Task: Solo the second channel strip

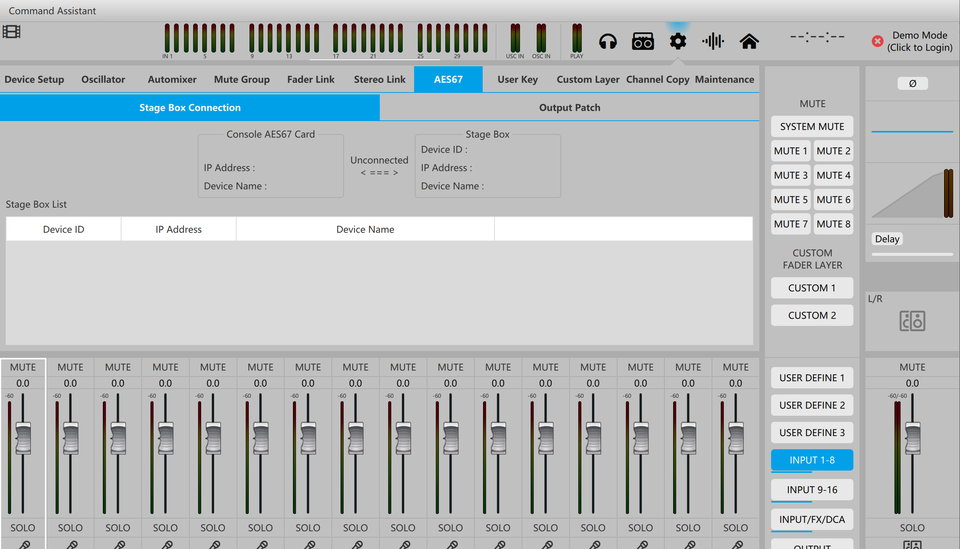Action: coord(70,527)
